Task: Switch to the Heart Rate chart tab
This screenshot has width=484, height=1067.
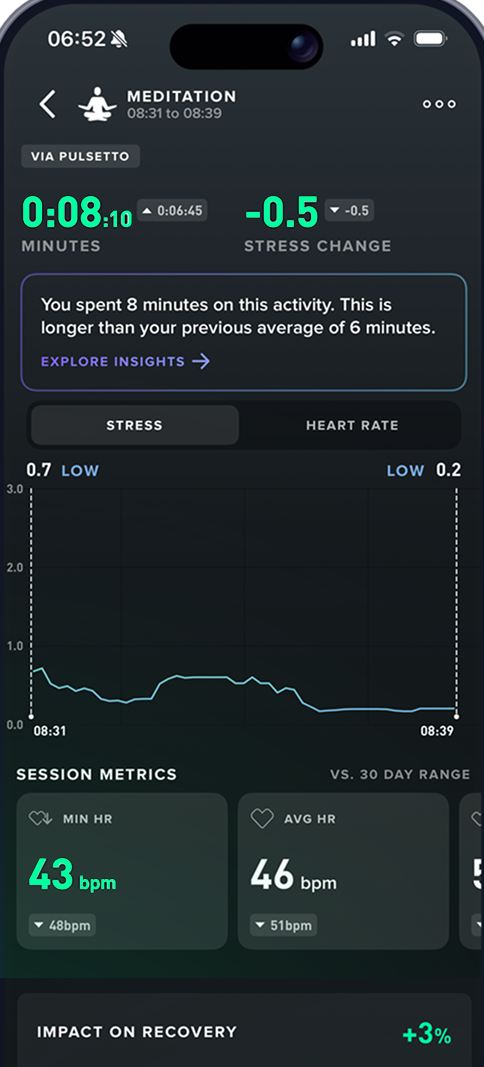Action: [x=352, y=425]
